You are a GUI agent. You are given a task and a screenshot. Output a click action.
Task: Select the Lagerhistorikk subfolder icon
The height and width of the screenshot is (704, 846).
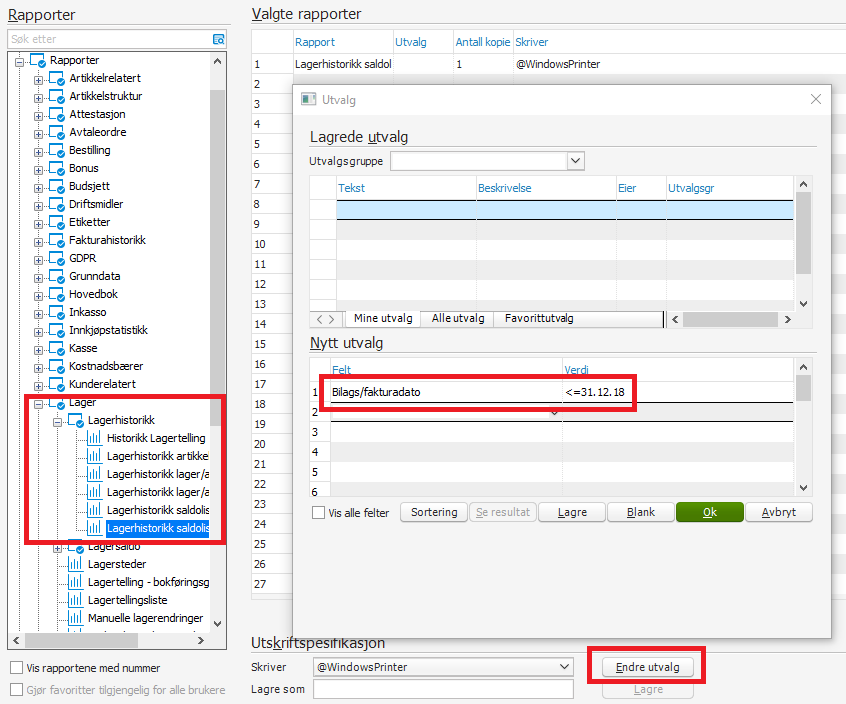(76, 420)
